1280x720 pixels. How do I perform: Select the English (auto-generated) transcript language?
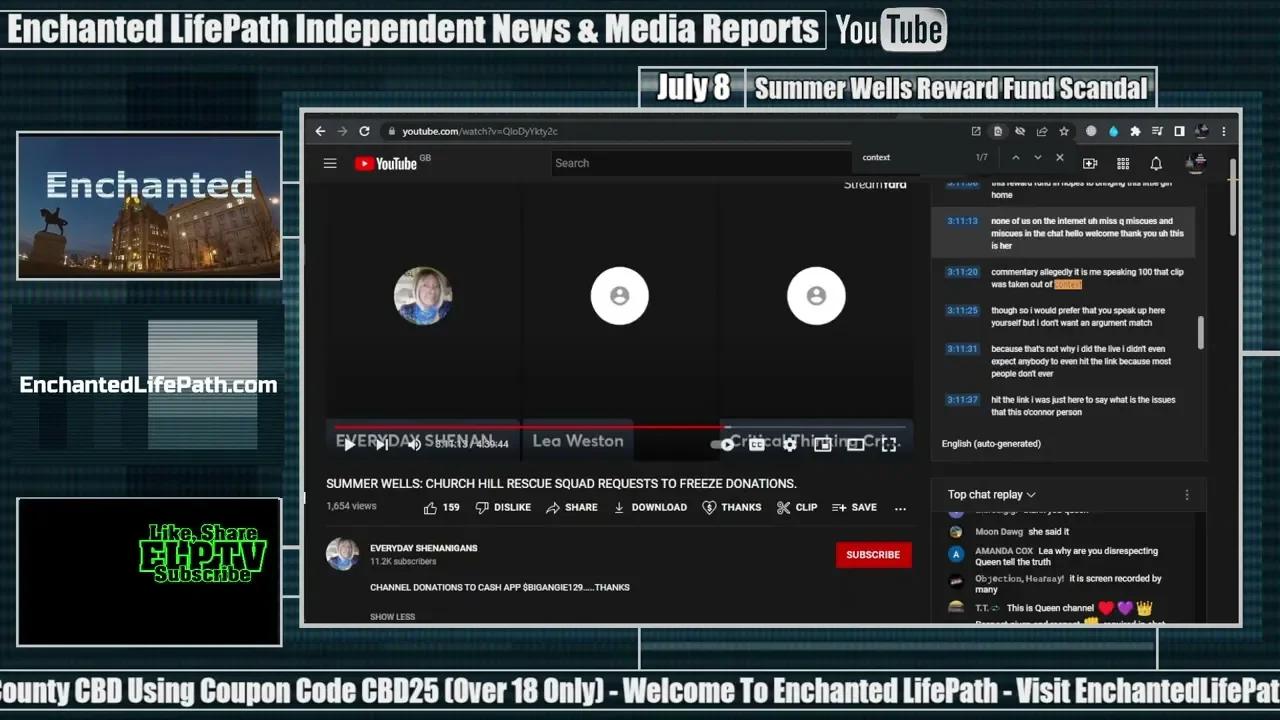(991, 443)
